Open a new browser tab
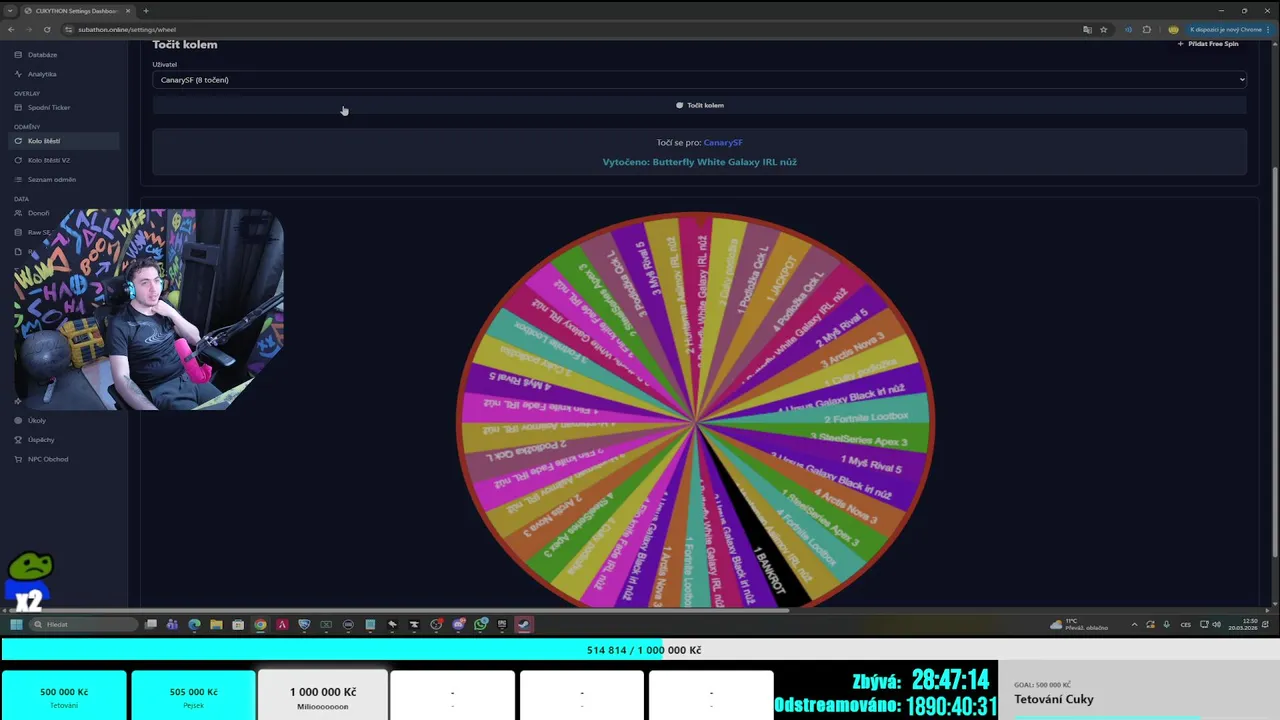This screenshot has width=1280, height=720. tap(146, 11)
